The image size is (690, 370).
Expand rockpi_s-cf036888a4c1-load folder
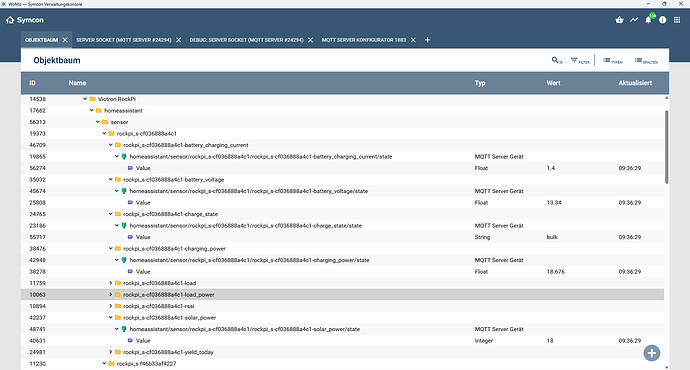pyautogui.click(x=110, y=283)
